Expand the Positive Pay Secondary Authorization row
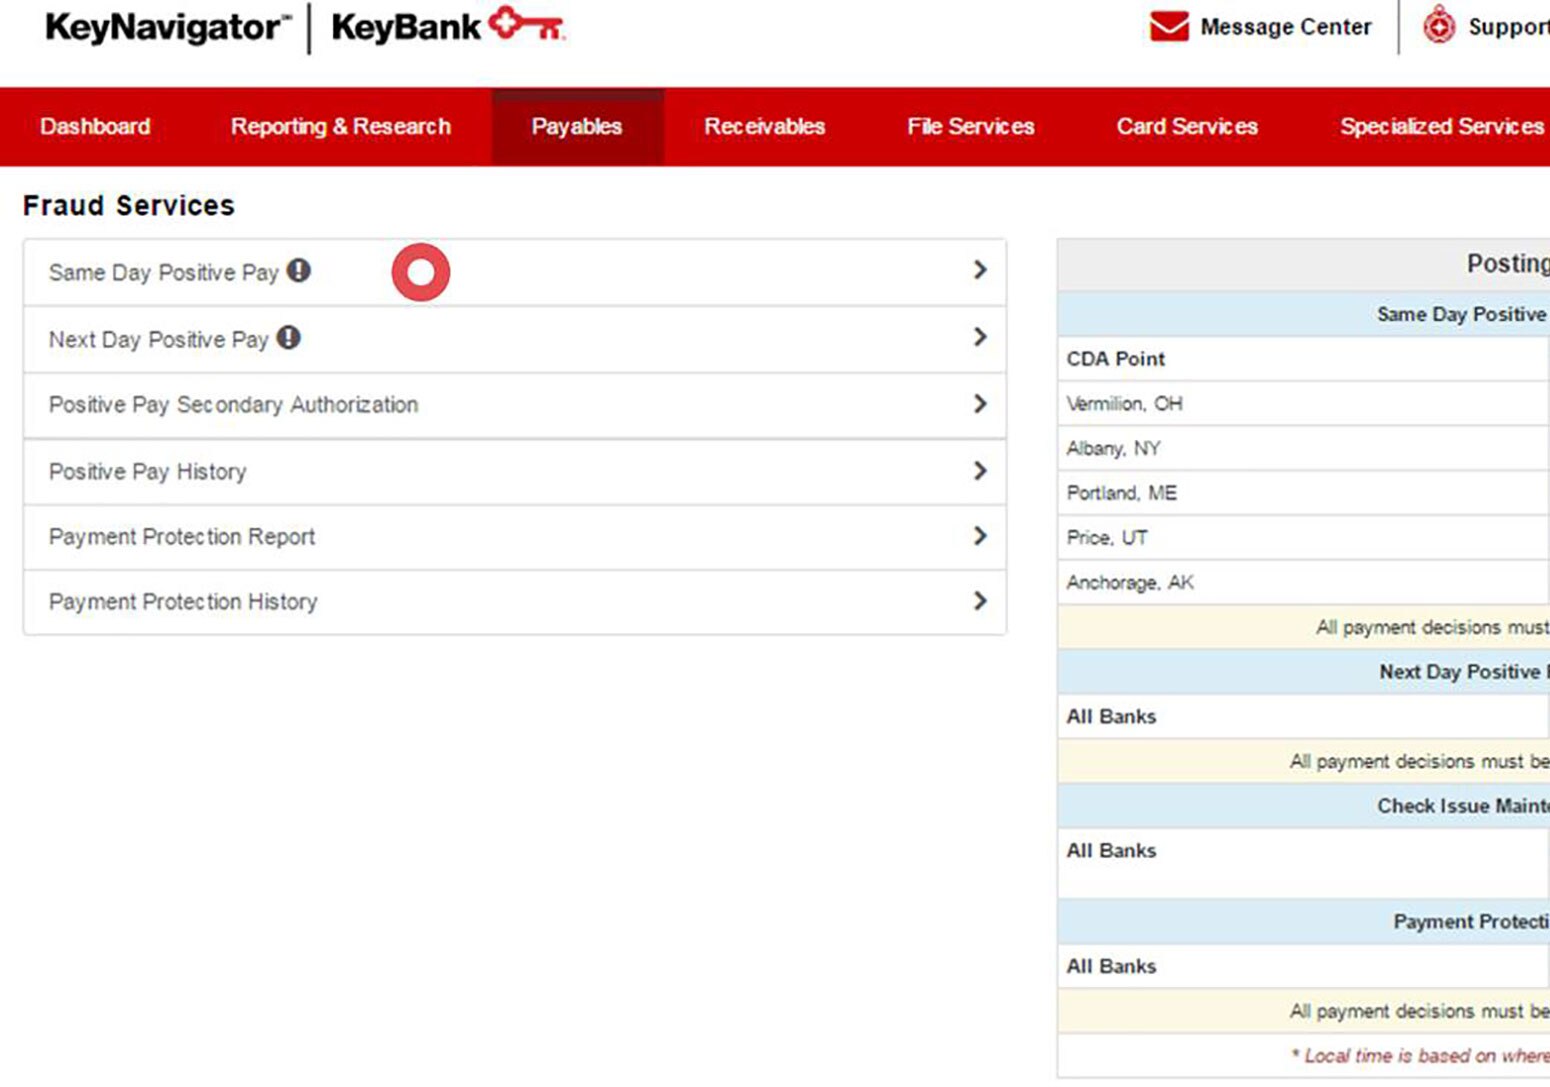The image size is (1550, 1087). [x=981, y=404]
